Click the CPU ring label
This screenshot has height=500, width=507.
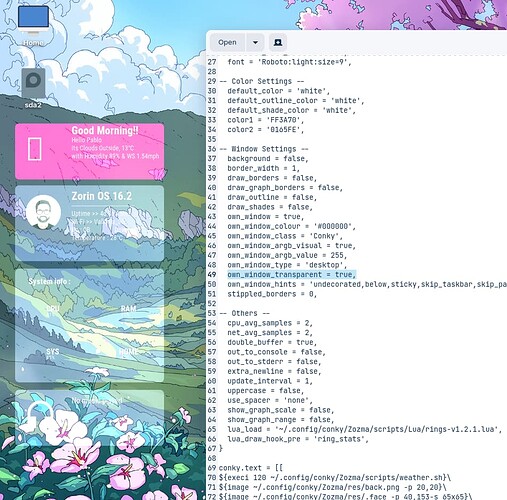click(x=53, y=308)
